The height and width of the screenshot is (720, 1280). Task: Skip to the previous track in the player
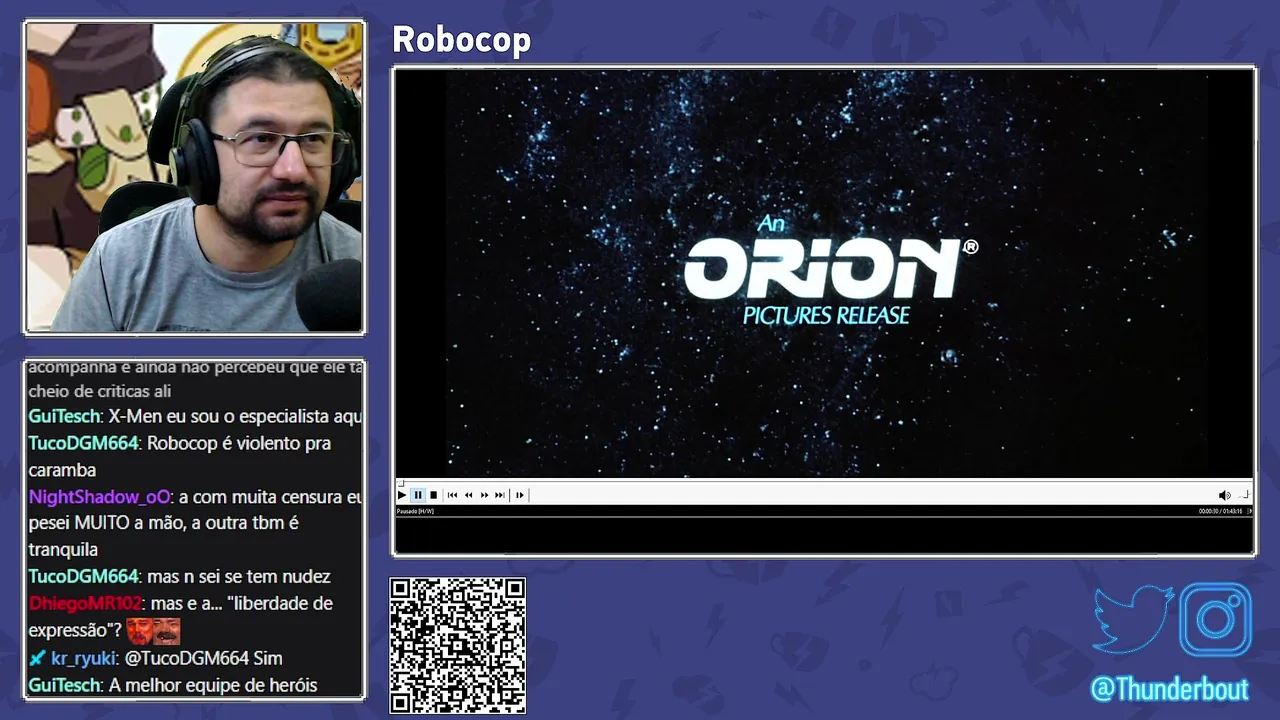click(452, 495)
